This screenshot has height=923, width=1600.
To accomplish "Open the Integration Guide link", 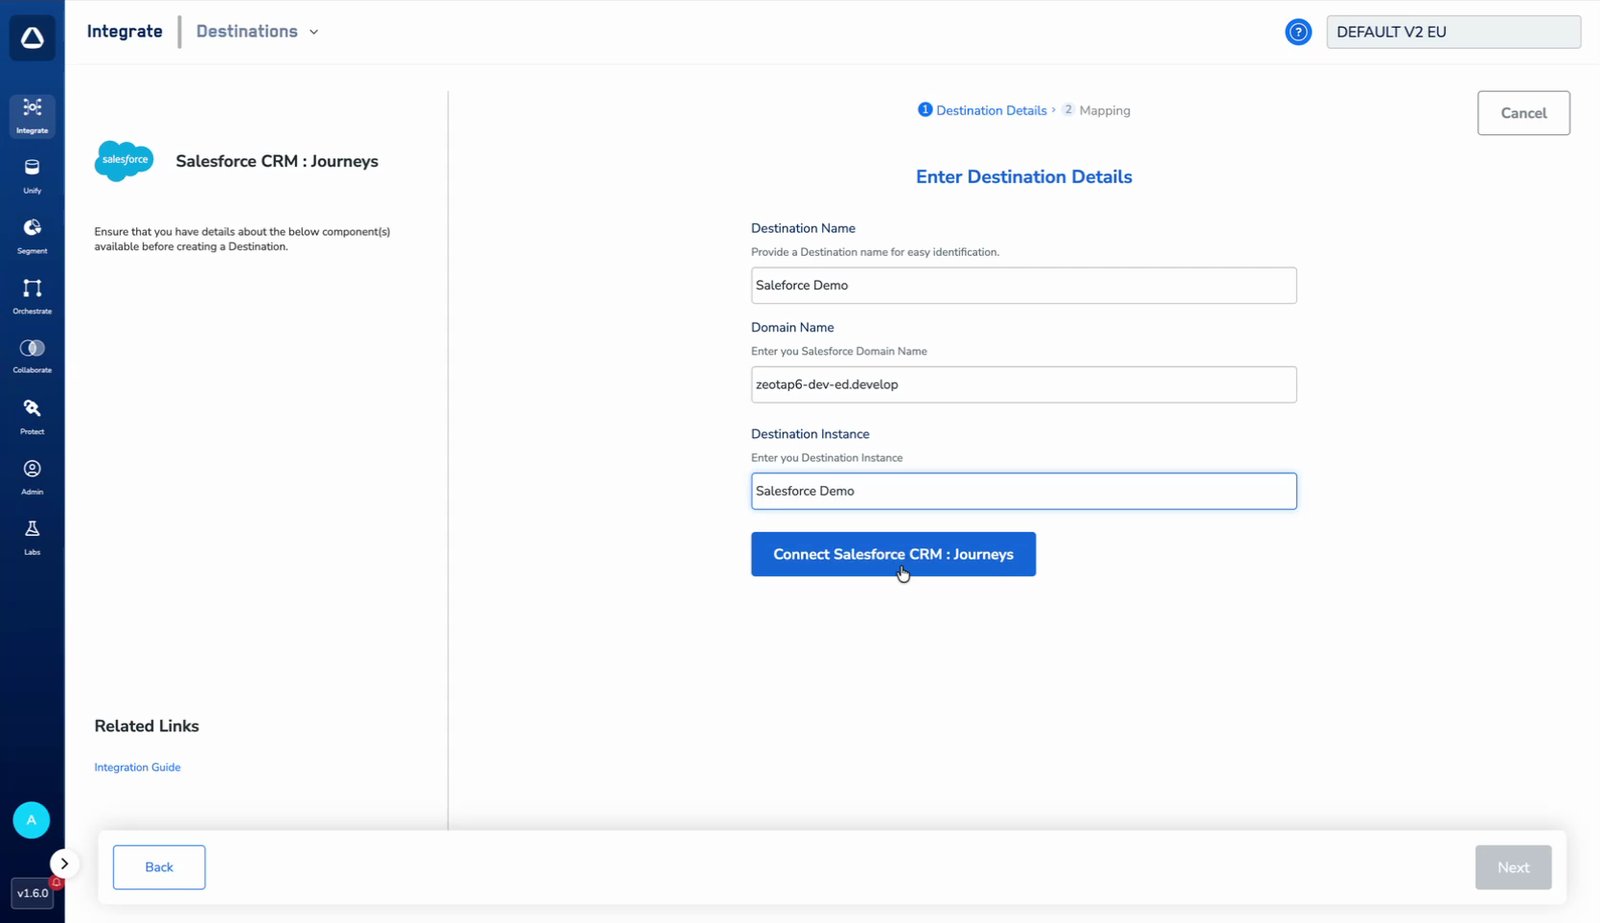I will coord(137,767).
